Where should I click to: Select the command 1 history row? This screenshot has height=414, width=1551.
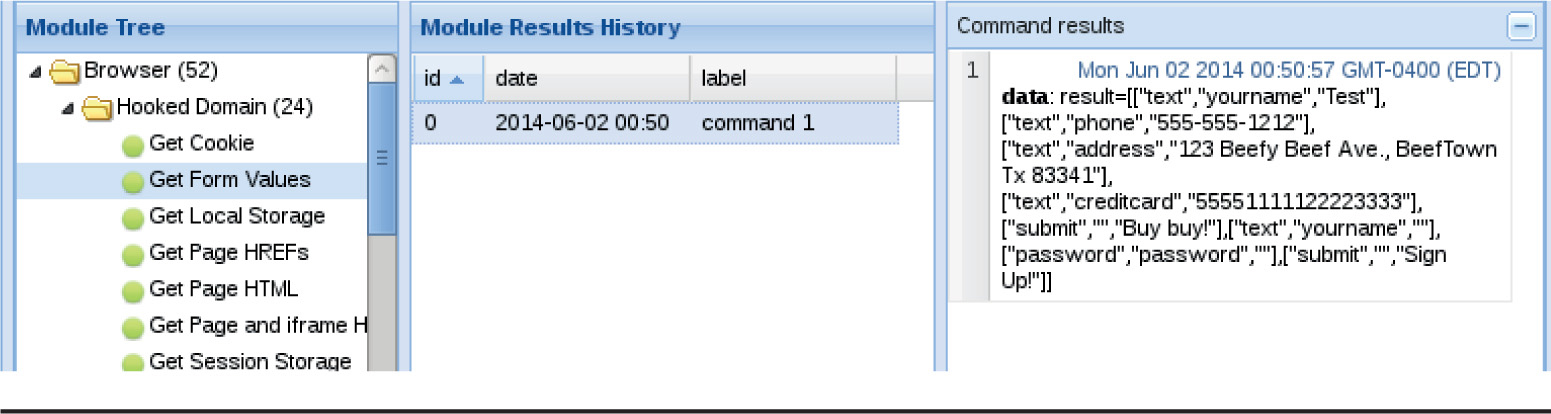(x=656, y=125)
